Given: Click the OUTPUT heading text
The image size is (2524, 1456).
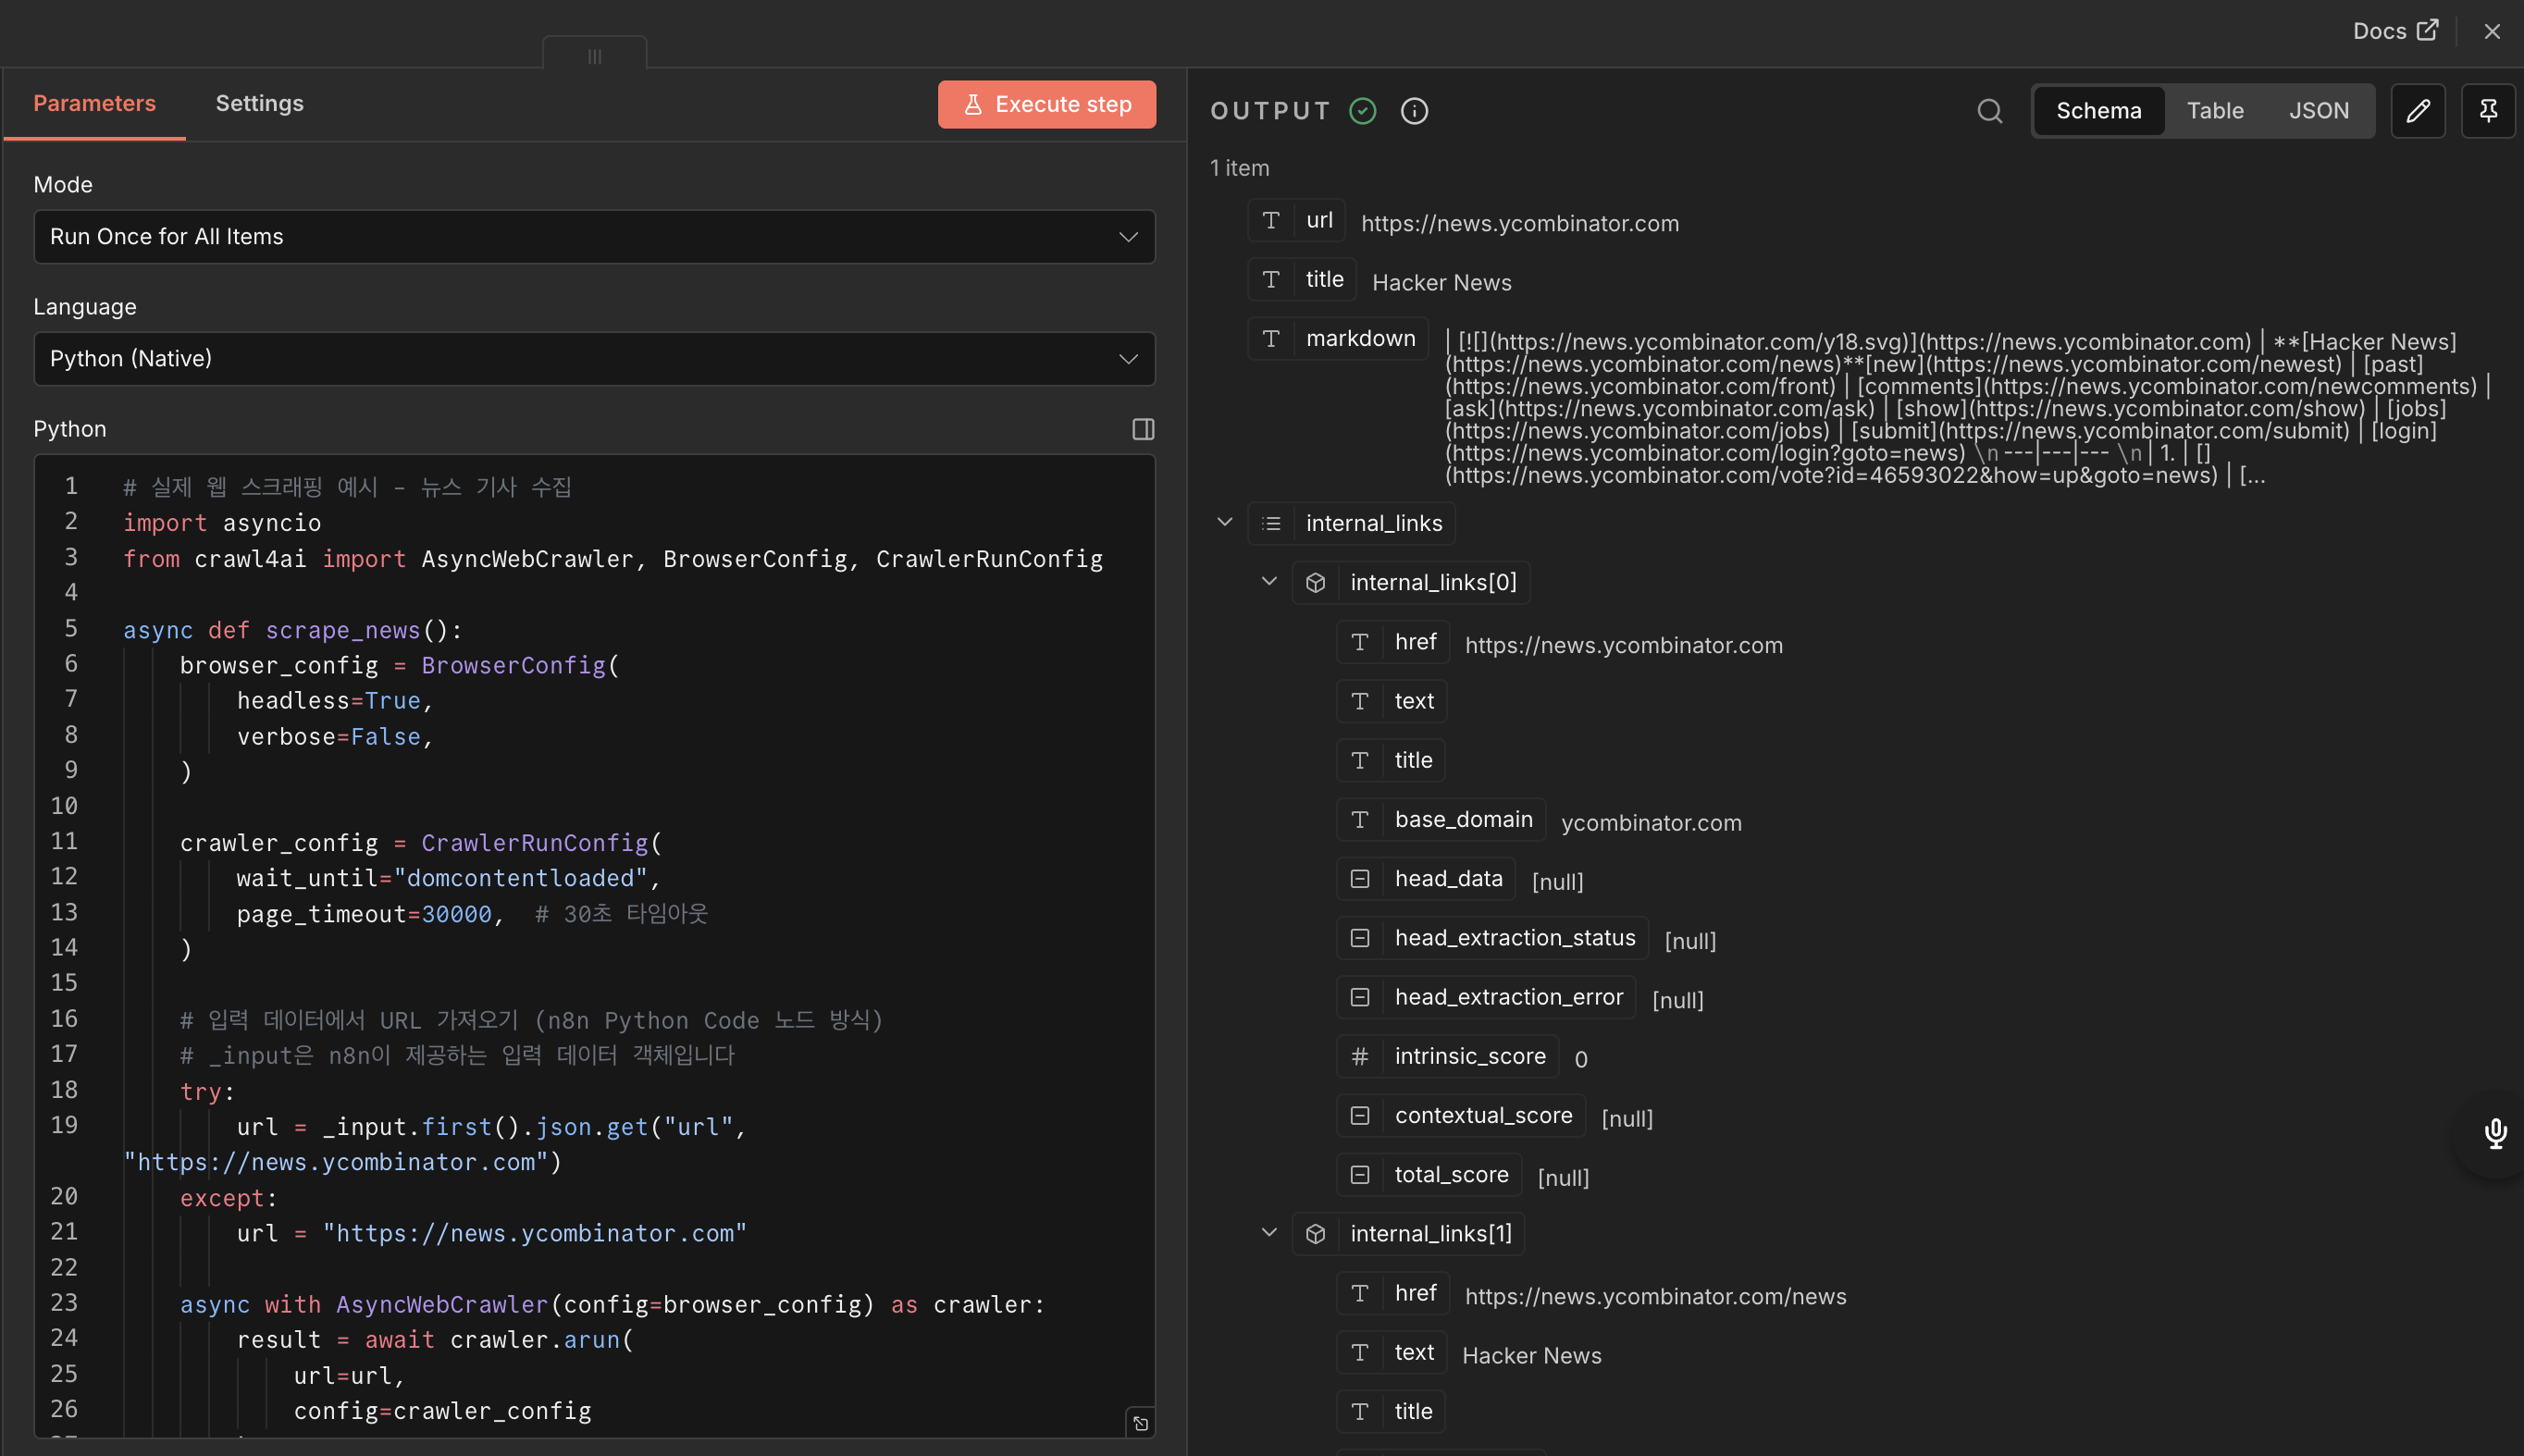Looking at the screenshot, I should pos(1270,111).
